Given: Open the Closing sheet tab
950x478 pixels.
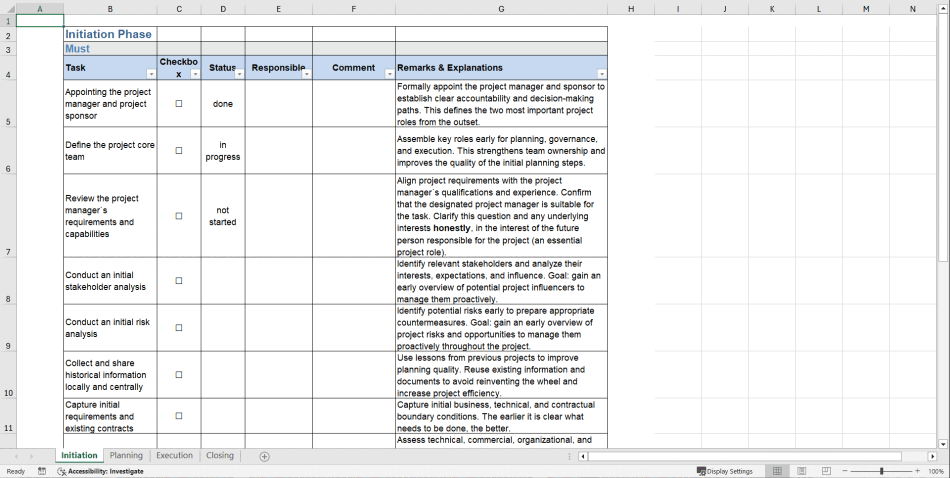Looking at the screenshot, I should point(220,456).
